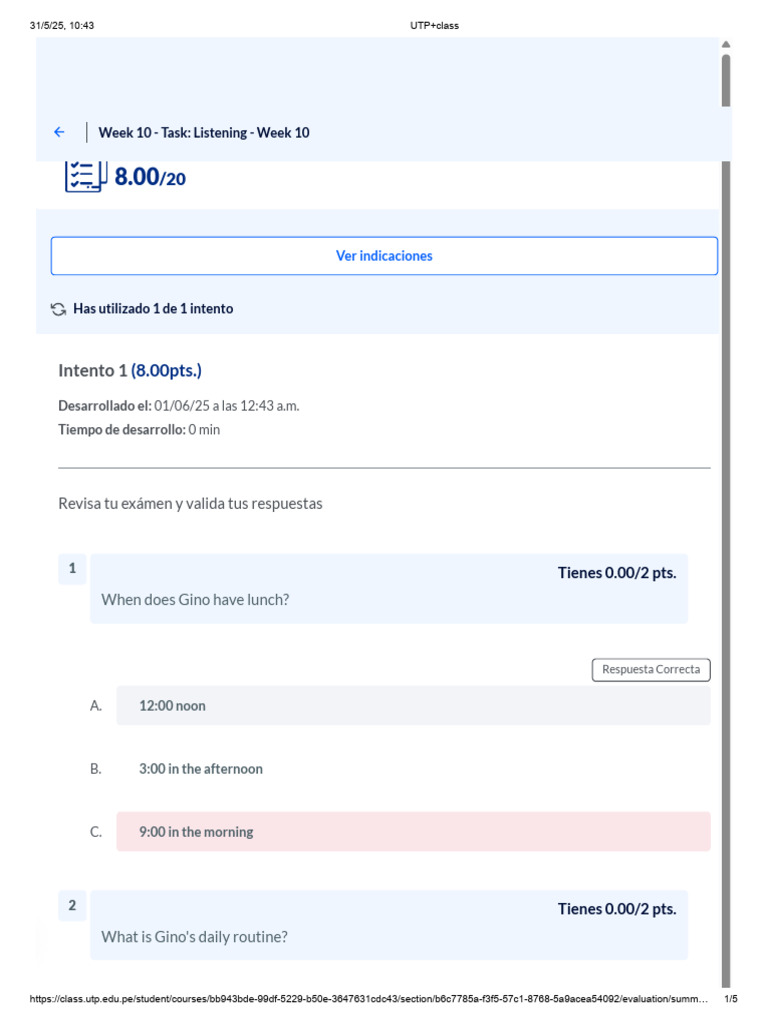Click the UTP+class page header title
The height and width of the screenshot is (1024, 768).
click(x=434, y=25)
